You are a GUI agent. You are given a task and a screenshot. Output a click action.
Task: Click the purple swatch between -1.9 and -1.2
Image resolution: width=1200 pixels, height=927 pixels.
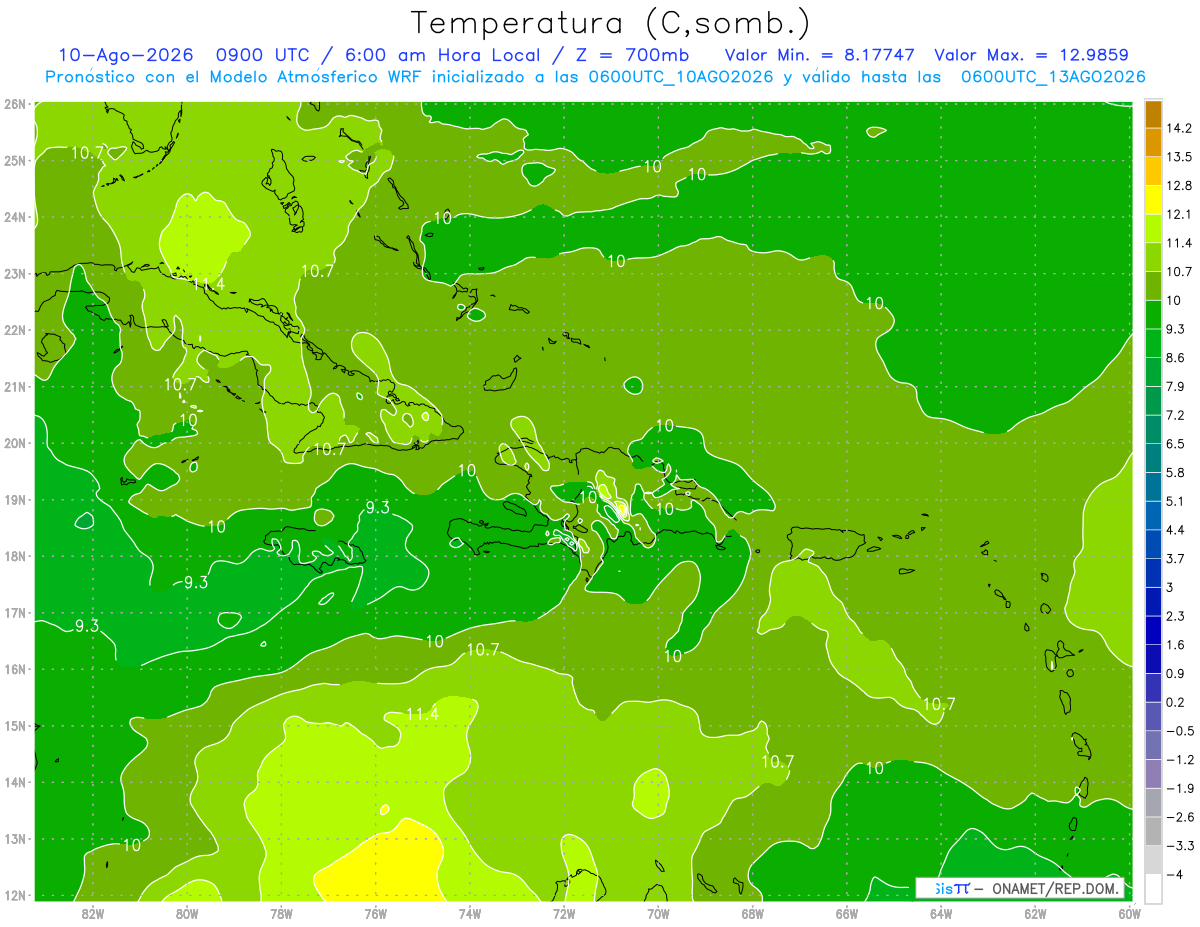tap(1153, 773)
